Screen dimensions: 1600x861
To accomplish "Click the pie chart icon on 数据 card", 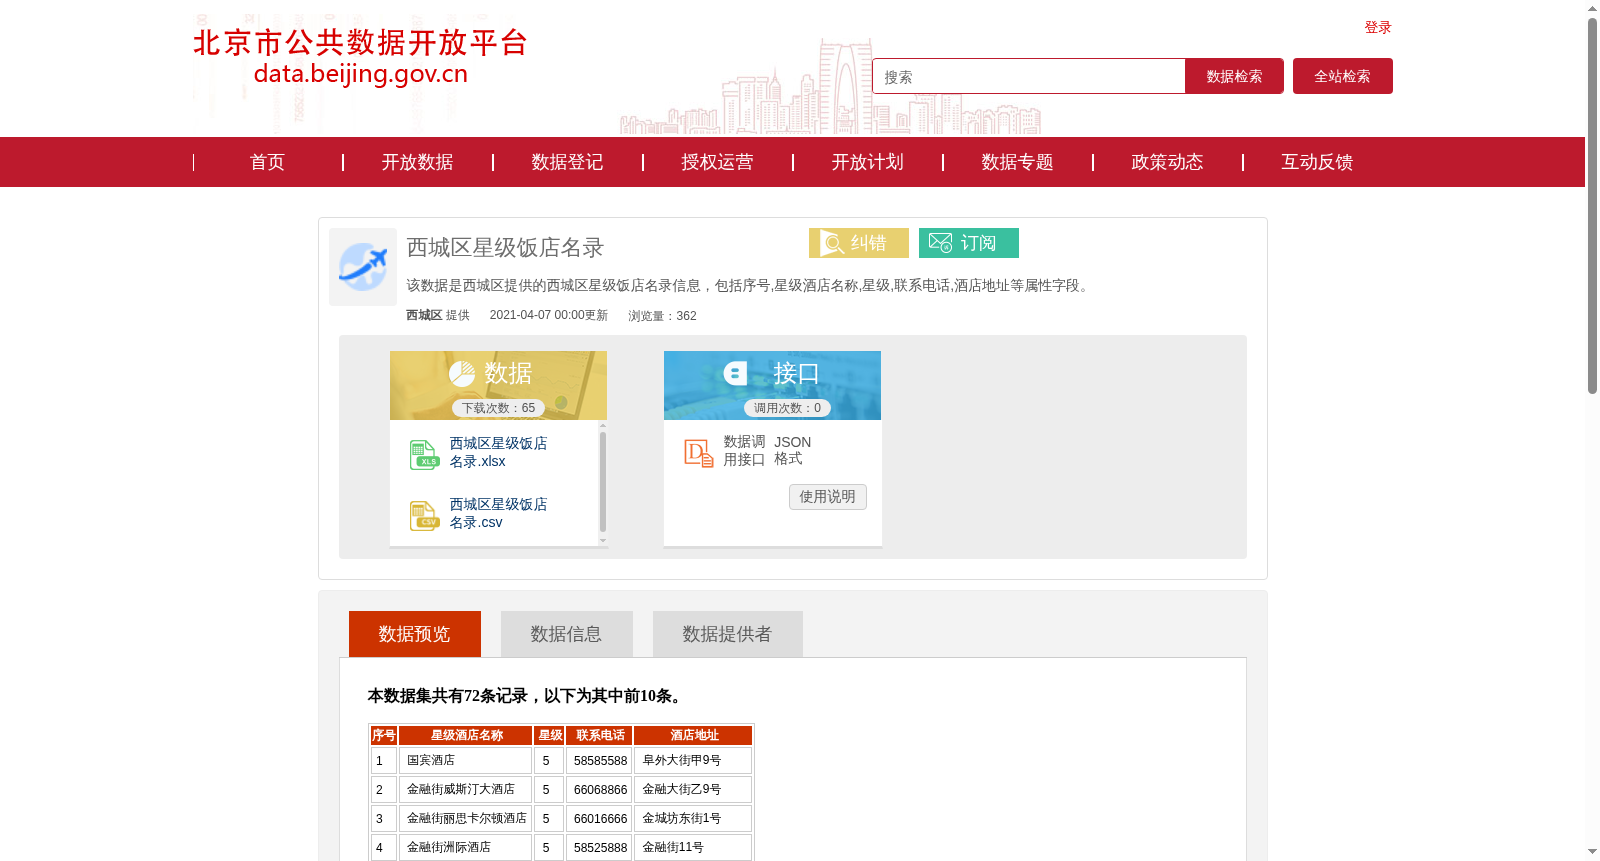I will point(462,374).
